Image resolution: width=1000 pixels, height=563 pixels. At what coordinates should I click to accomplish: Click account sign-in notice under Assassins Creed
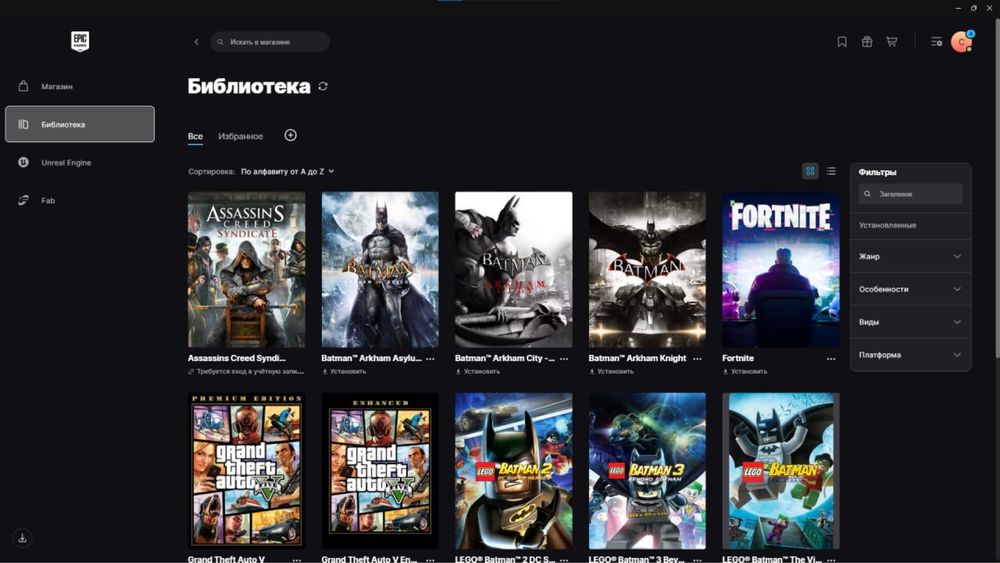tap(246, 371)
